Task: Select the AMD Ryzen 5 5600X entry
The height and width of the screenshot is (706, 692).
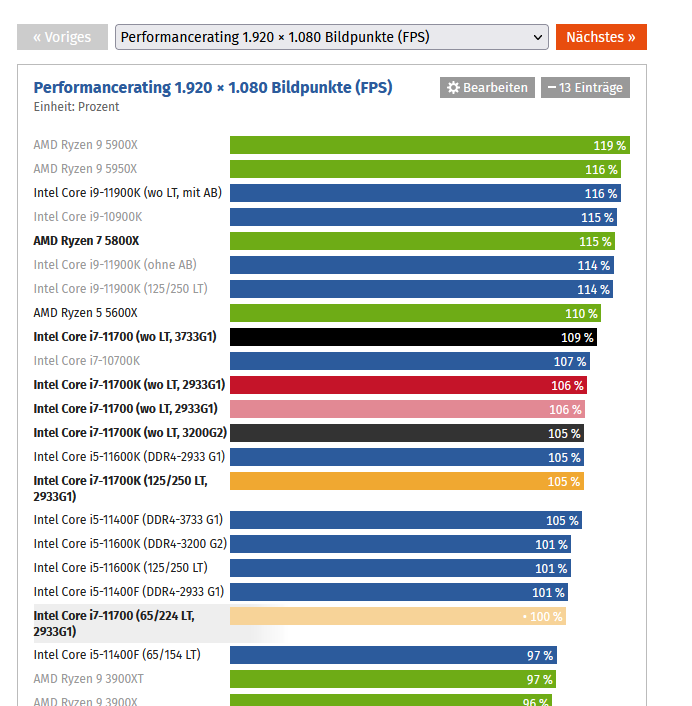Action: tap(86, 313)
